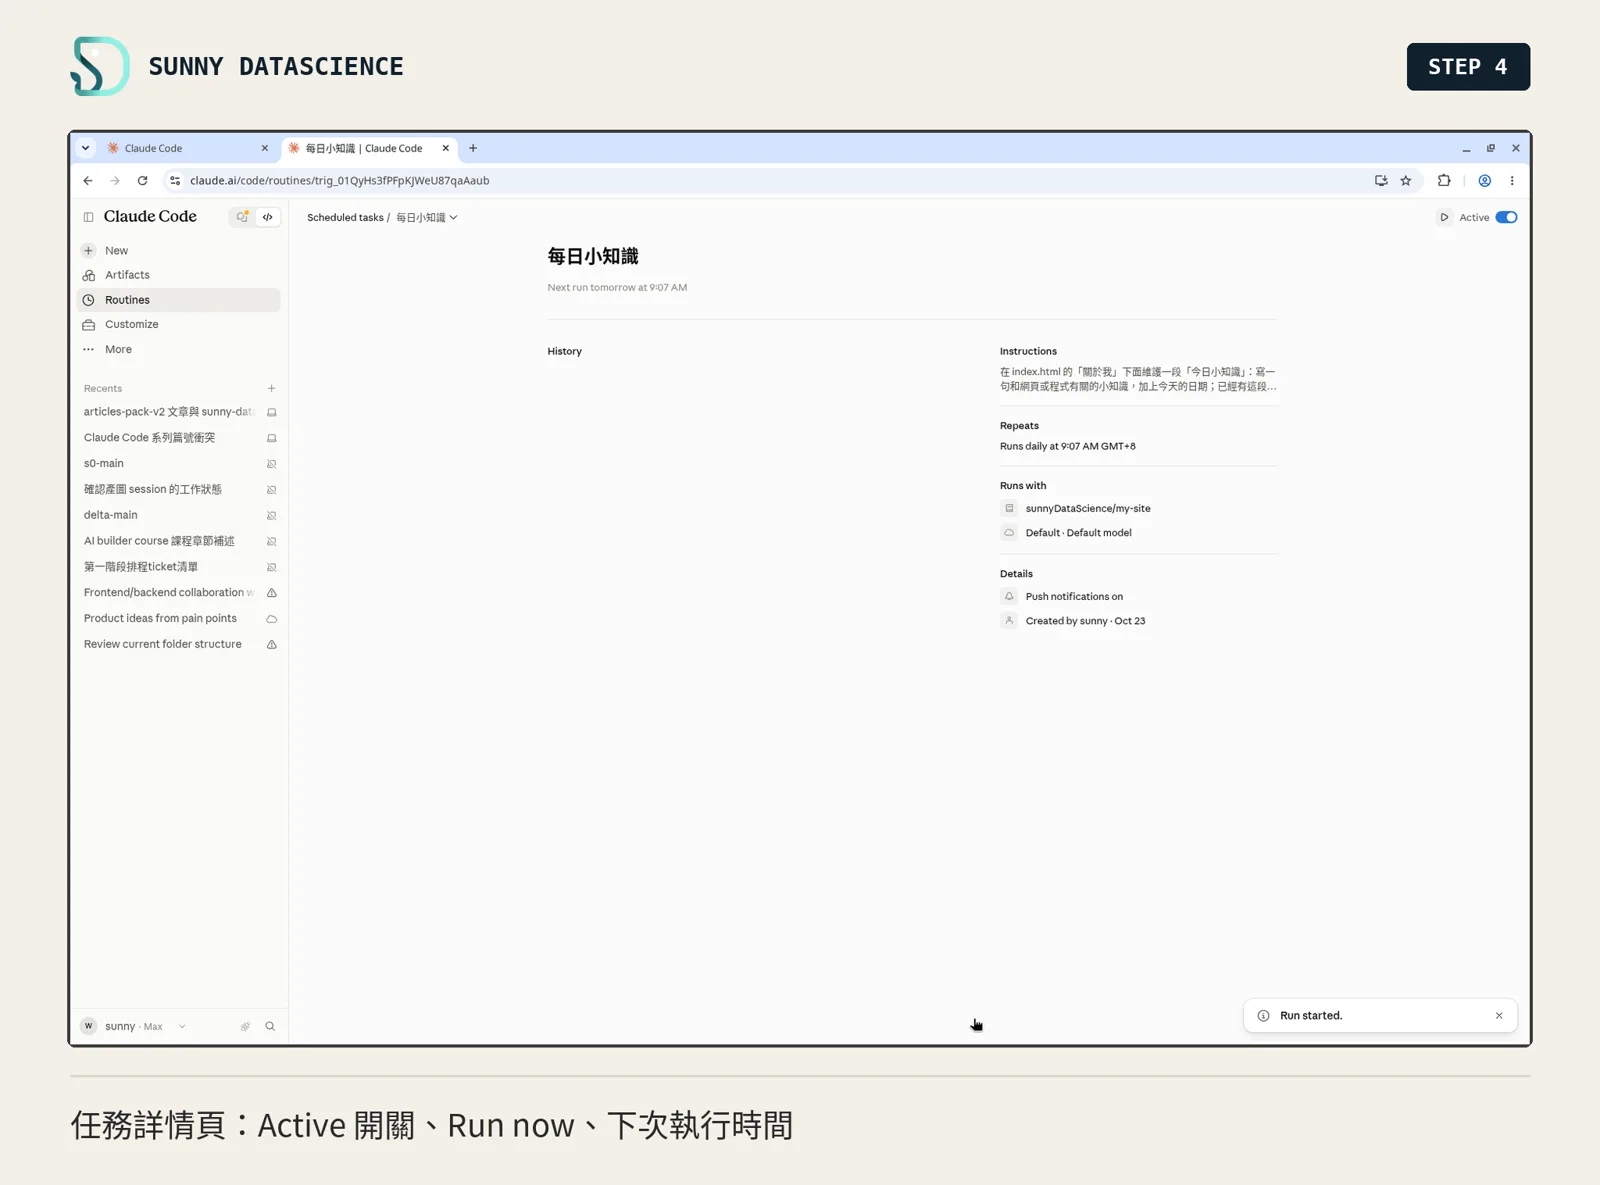This screenshot has width=1600, height=1185.
Task: Click search icon at sidebar bottom
Action: pyautogui.click(x=270, y=1027)
